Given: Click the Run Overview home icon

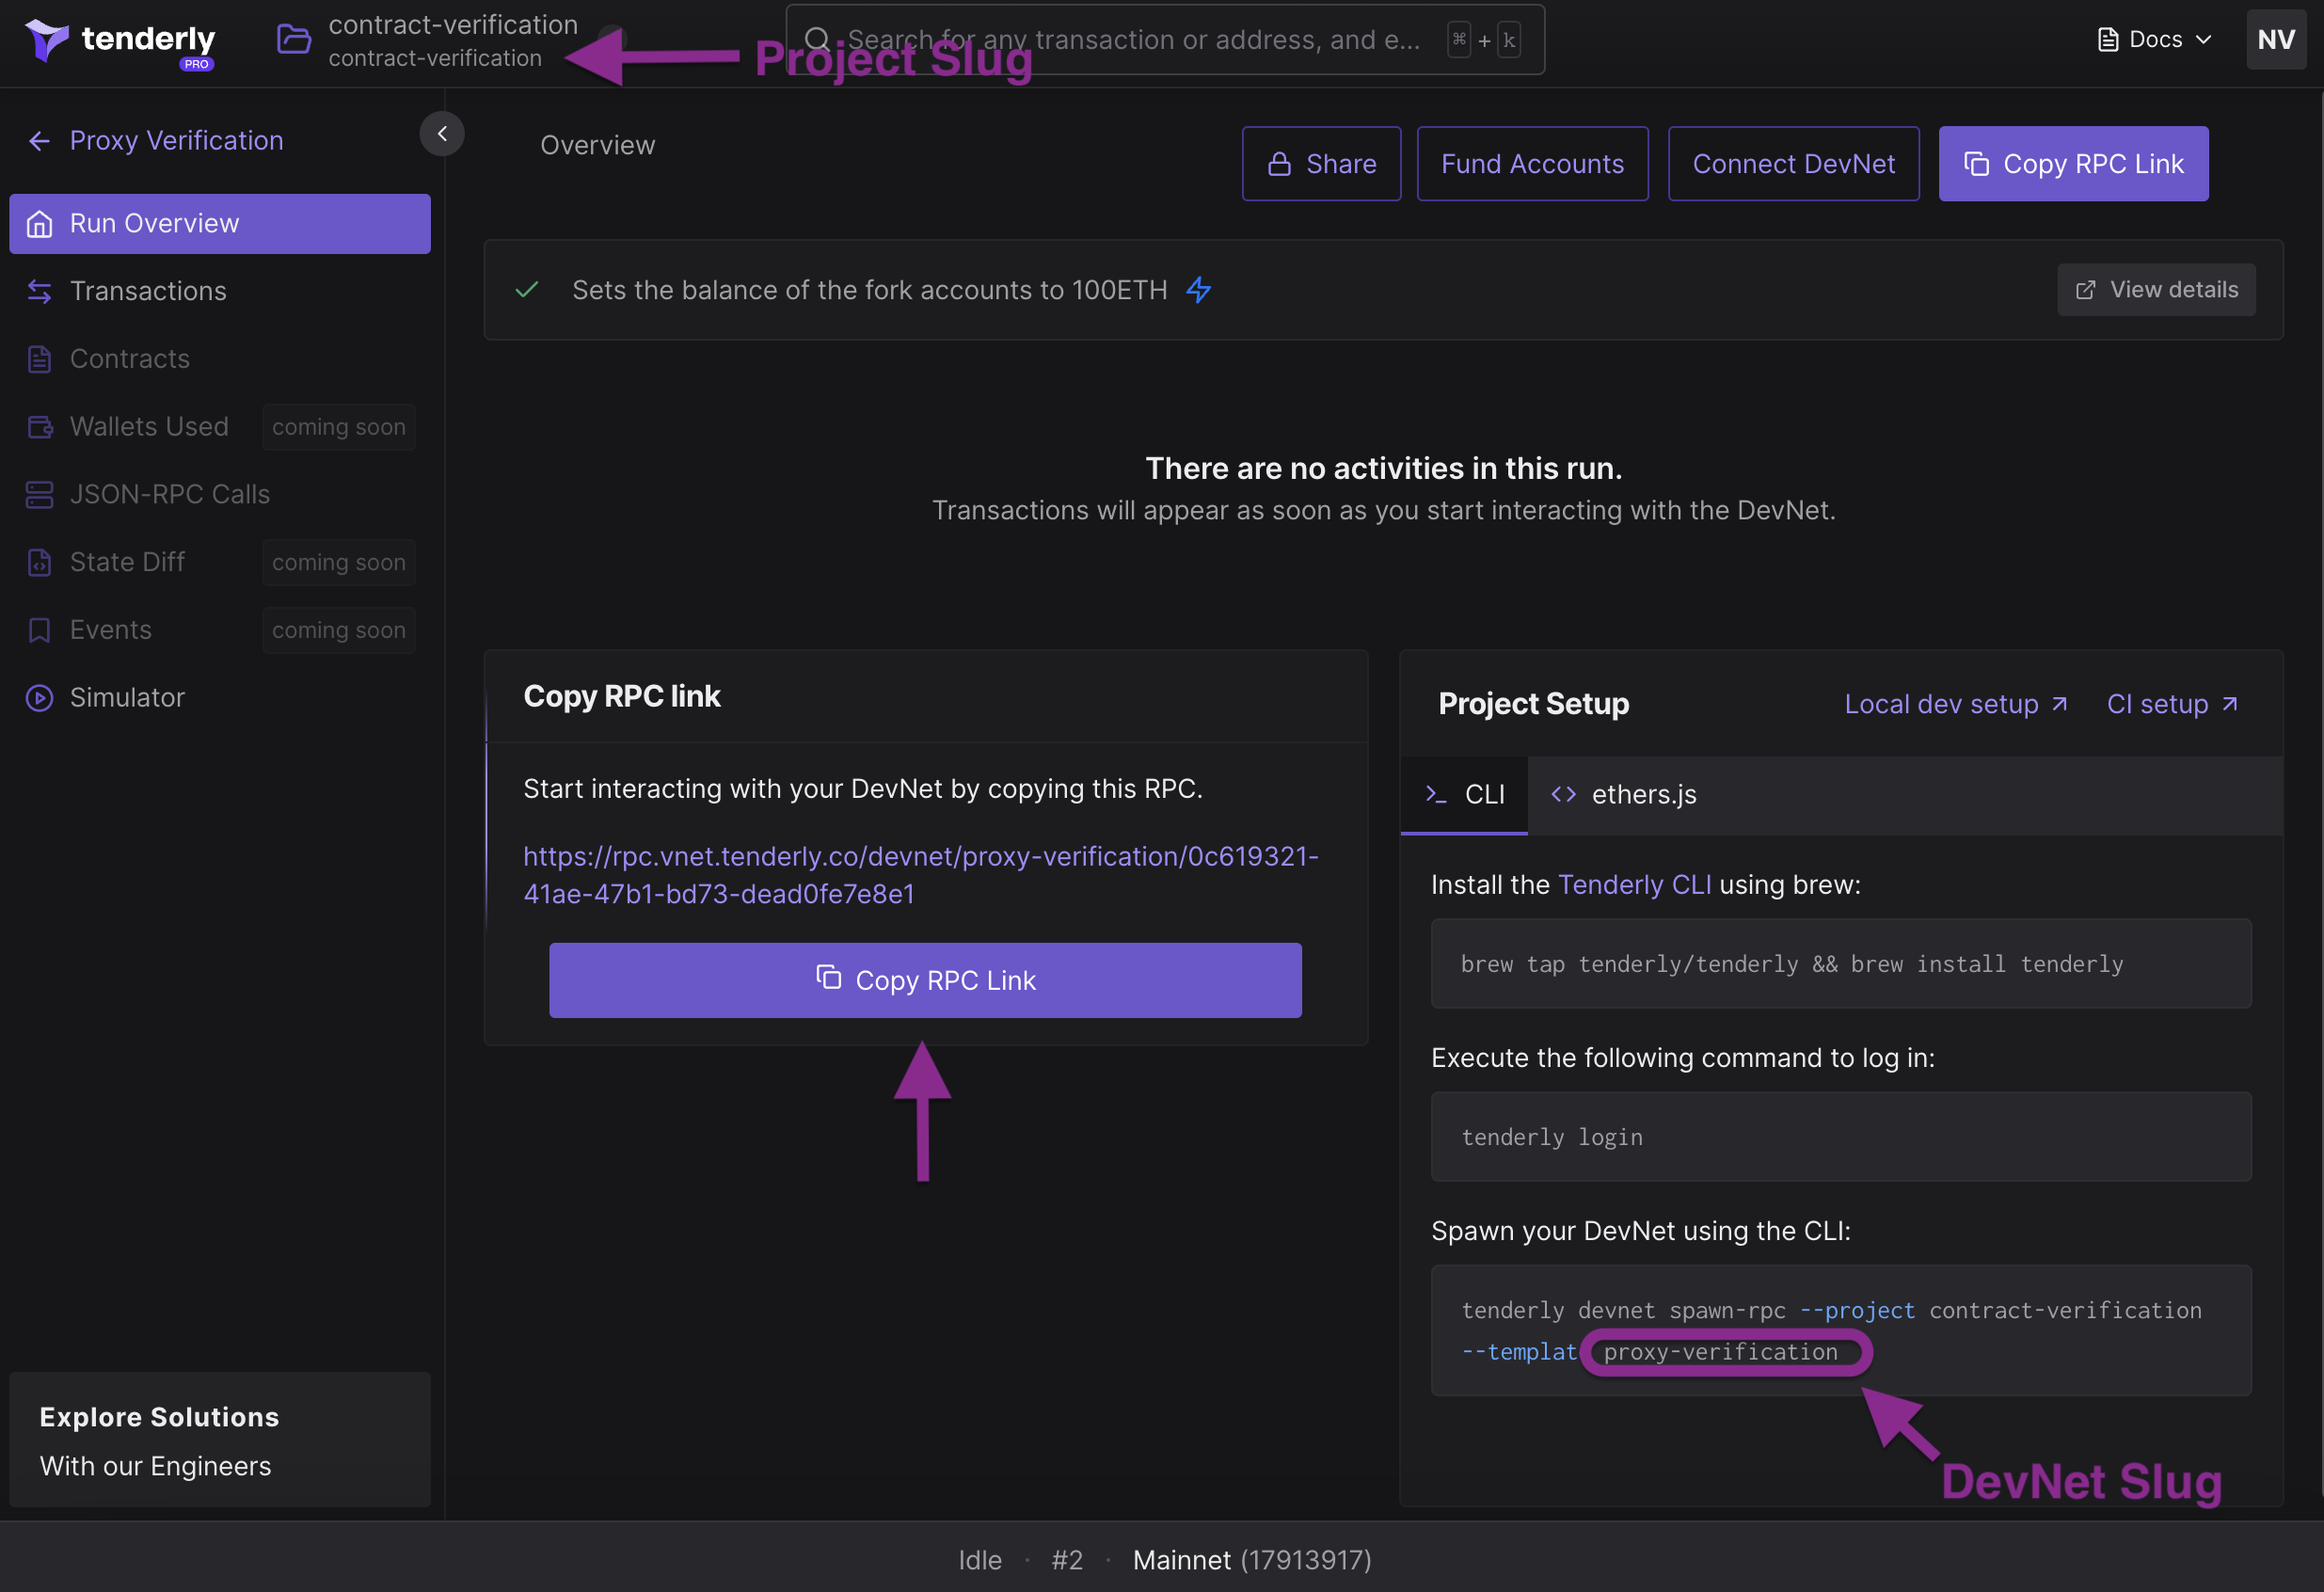Looking at the screenshot, I should click(x=39, y=224).
